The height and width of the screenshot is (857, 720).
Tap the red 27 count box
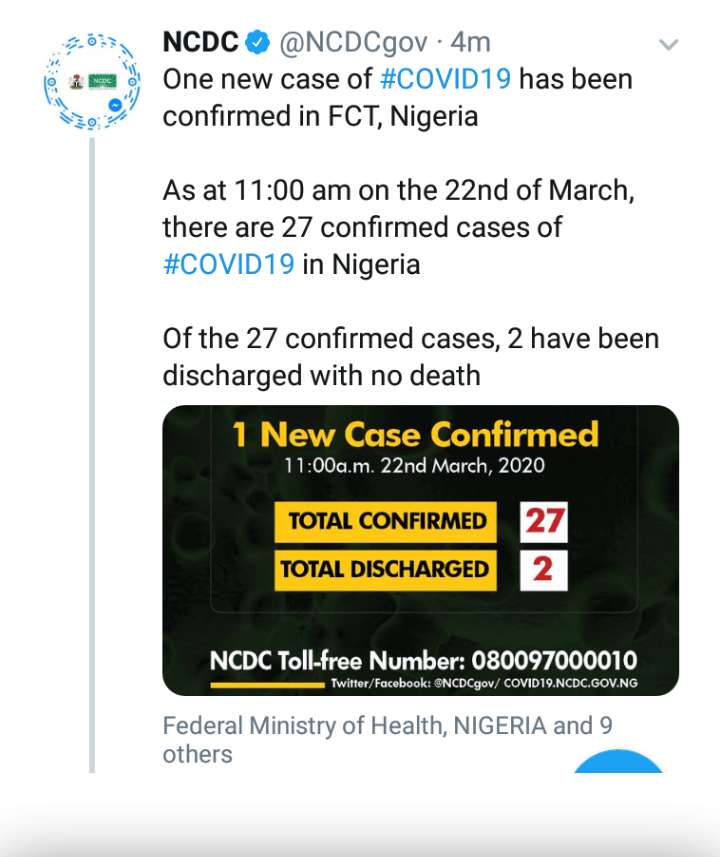click(x=544, y=521)
